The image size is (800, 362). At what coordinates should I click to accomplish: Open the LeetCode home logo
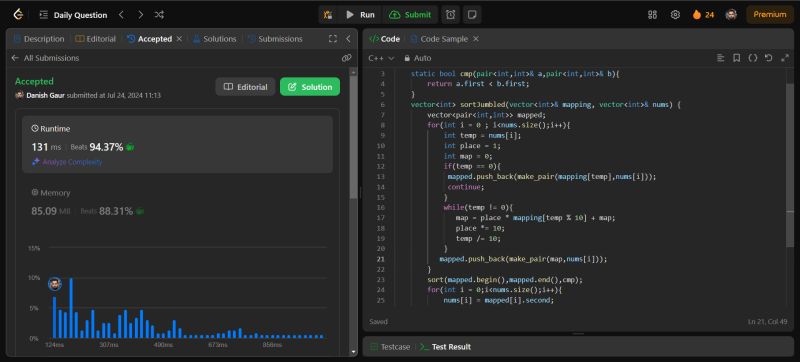tap(18, 15)
